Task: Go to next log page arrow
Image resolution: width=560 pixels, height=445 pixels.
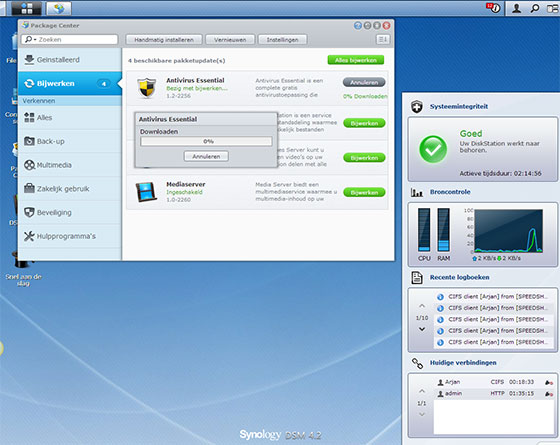Action: click(x=422, y=329)
